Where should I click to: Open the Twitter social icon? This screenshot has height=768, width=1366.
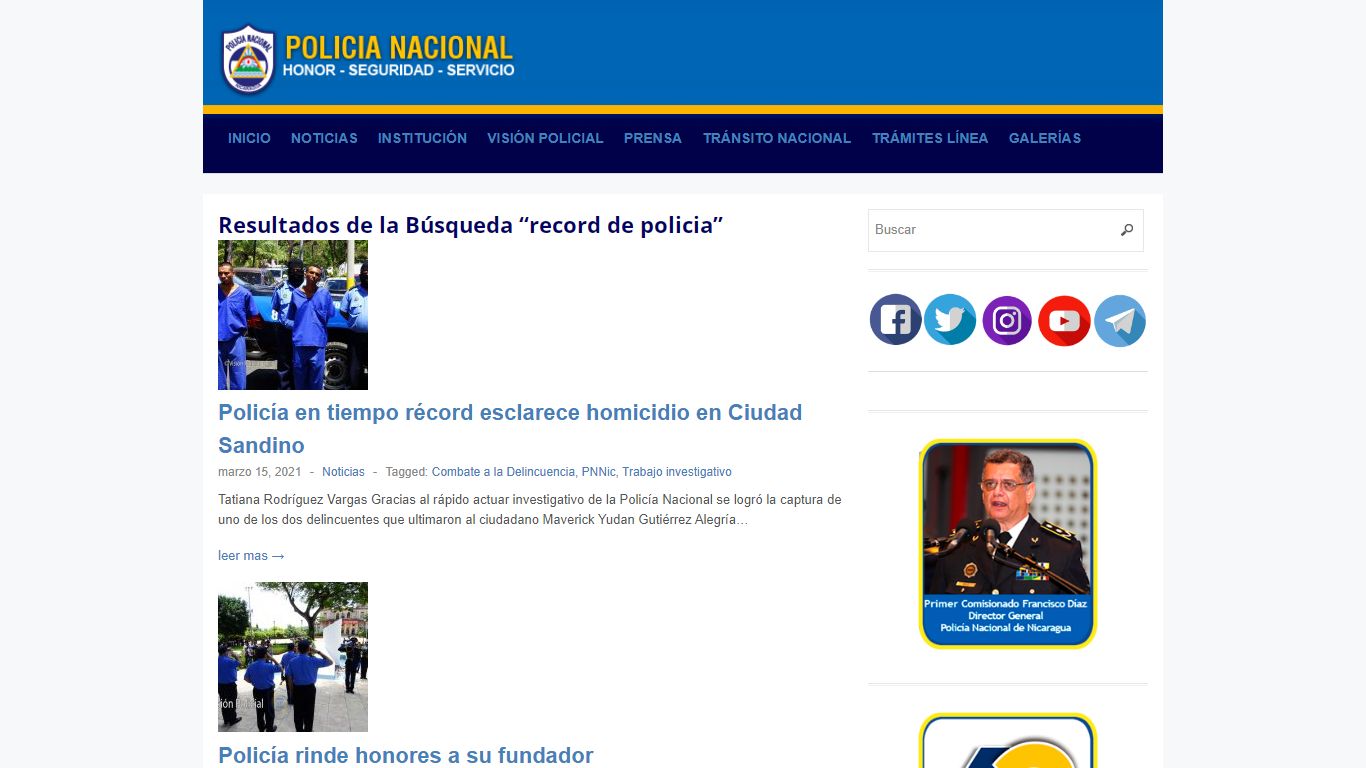[x=950, y=320]
